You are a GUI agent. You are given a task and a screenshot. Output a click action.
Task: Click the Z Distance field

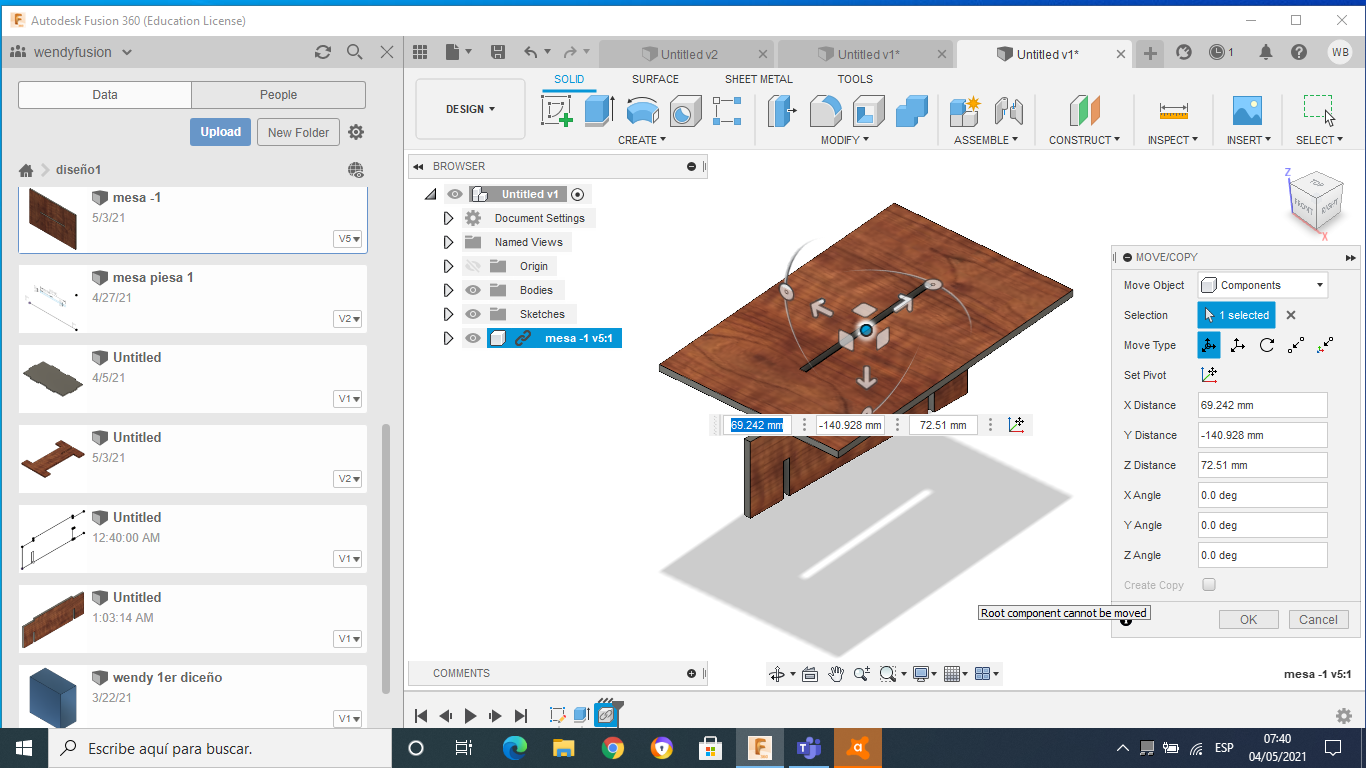[1263, 465]
